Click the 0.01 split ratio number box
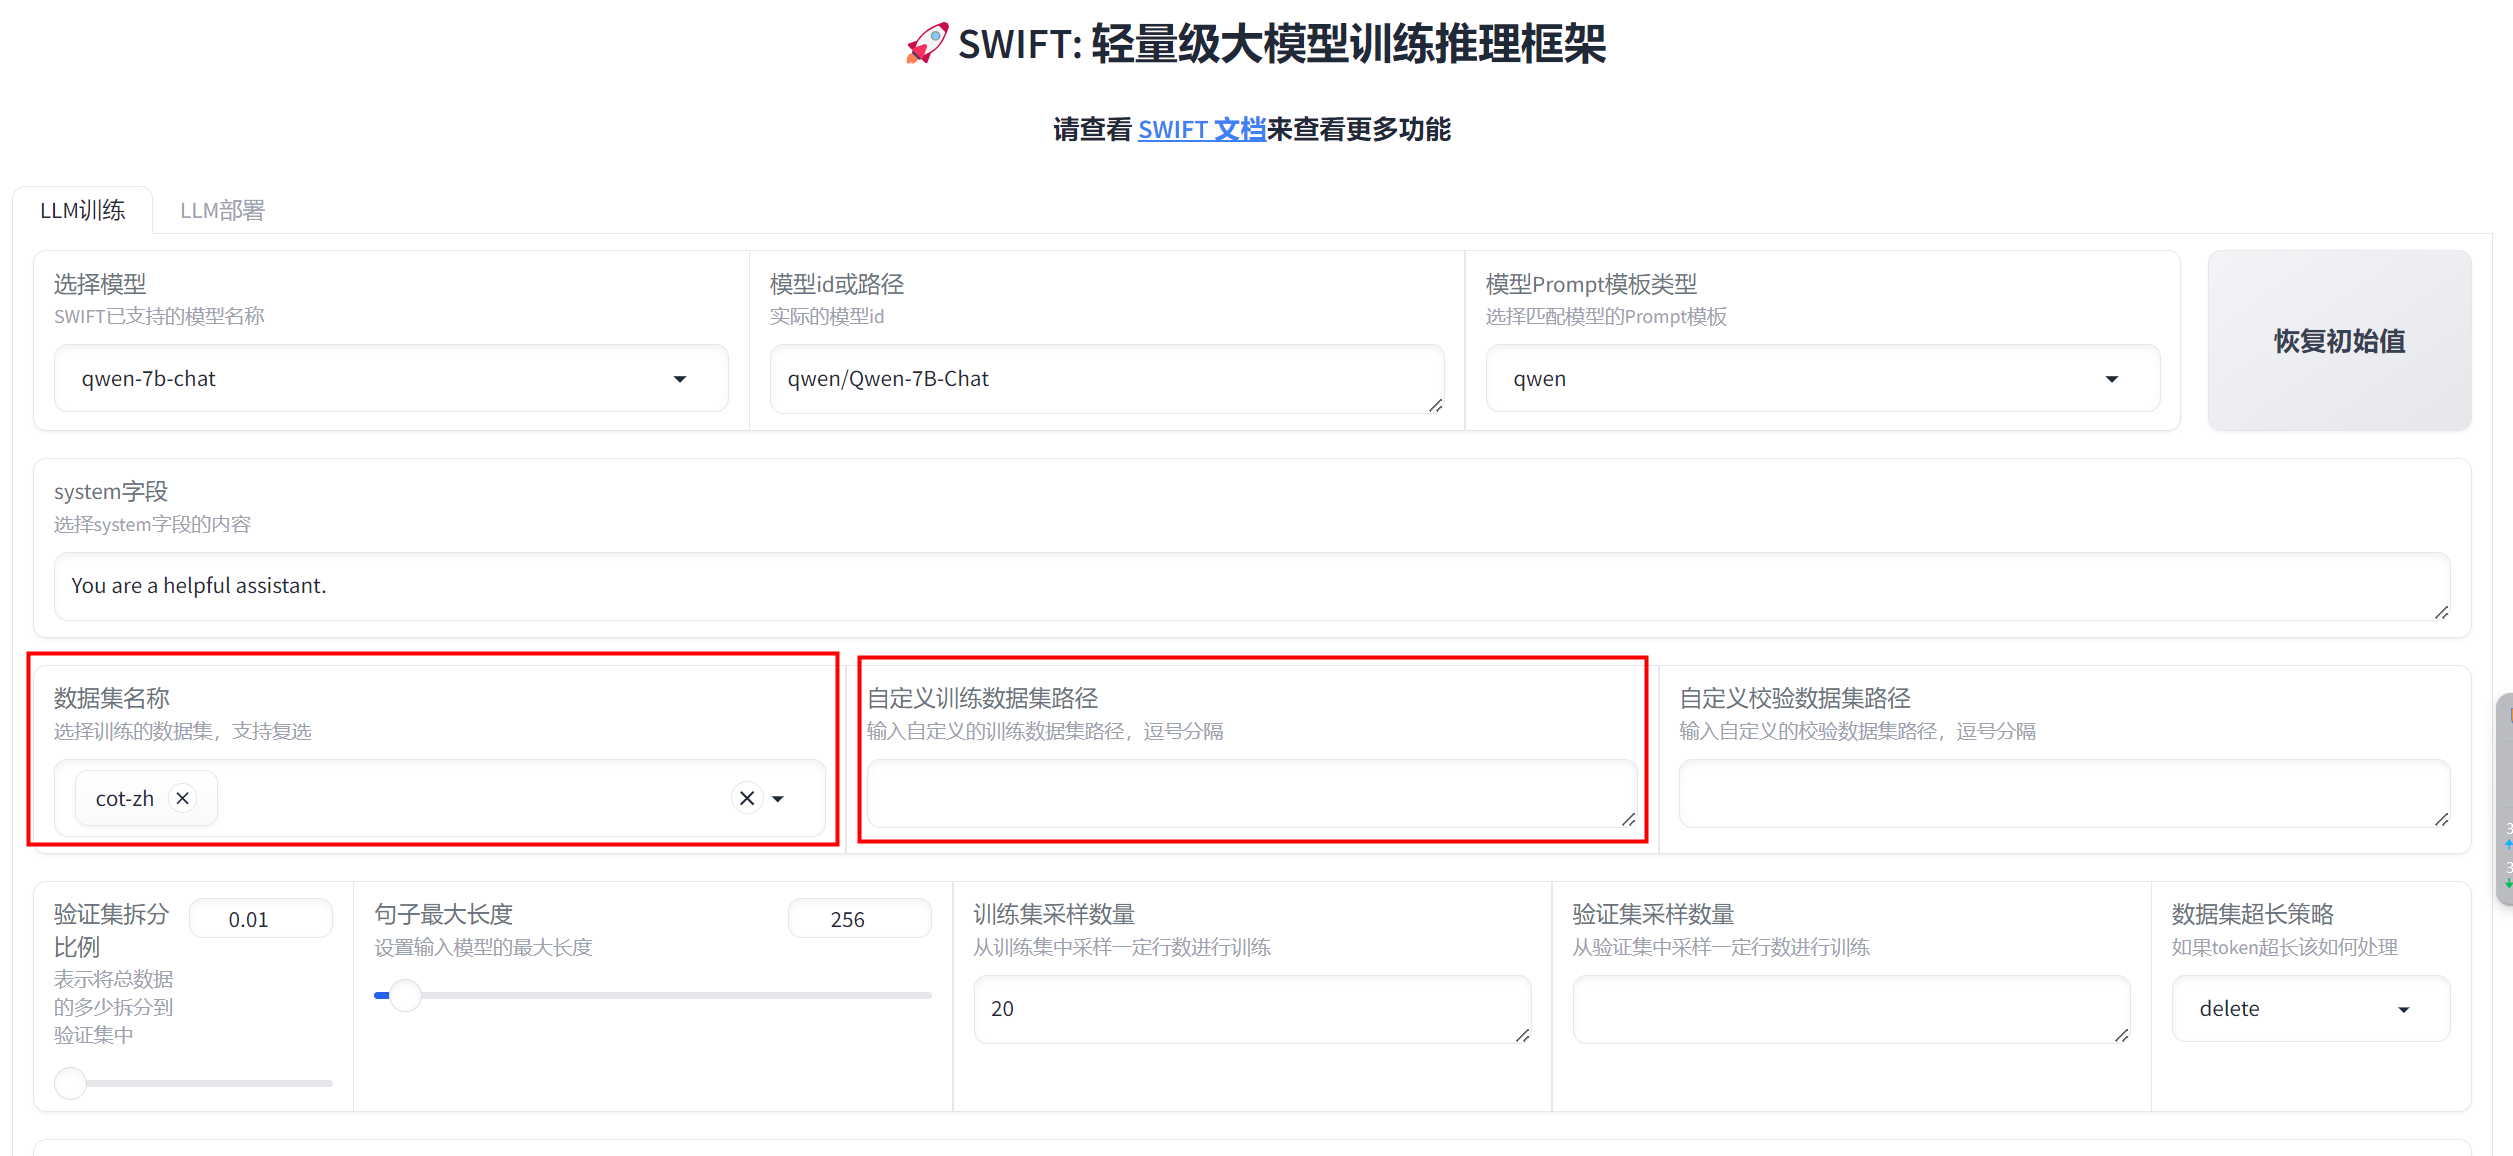This screenshot has width=2513, height=1156. click(260, 919)
